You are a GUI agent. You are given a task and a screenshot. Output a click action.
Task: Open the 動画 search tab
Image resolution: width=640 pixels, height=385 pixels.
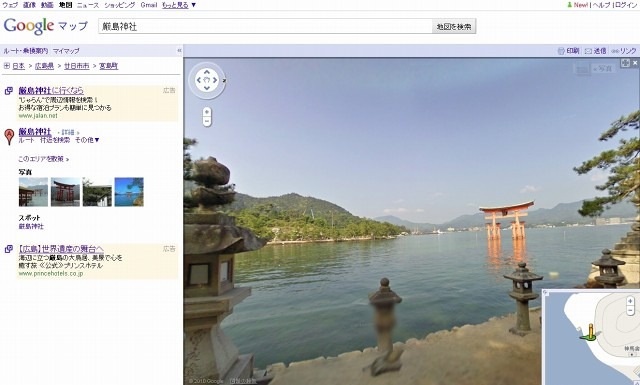click(47, 5)
